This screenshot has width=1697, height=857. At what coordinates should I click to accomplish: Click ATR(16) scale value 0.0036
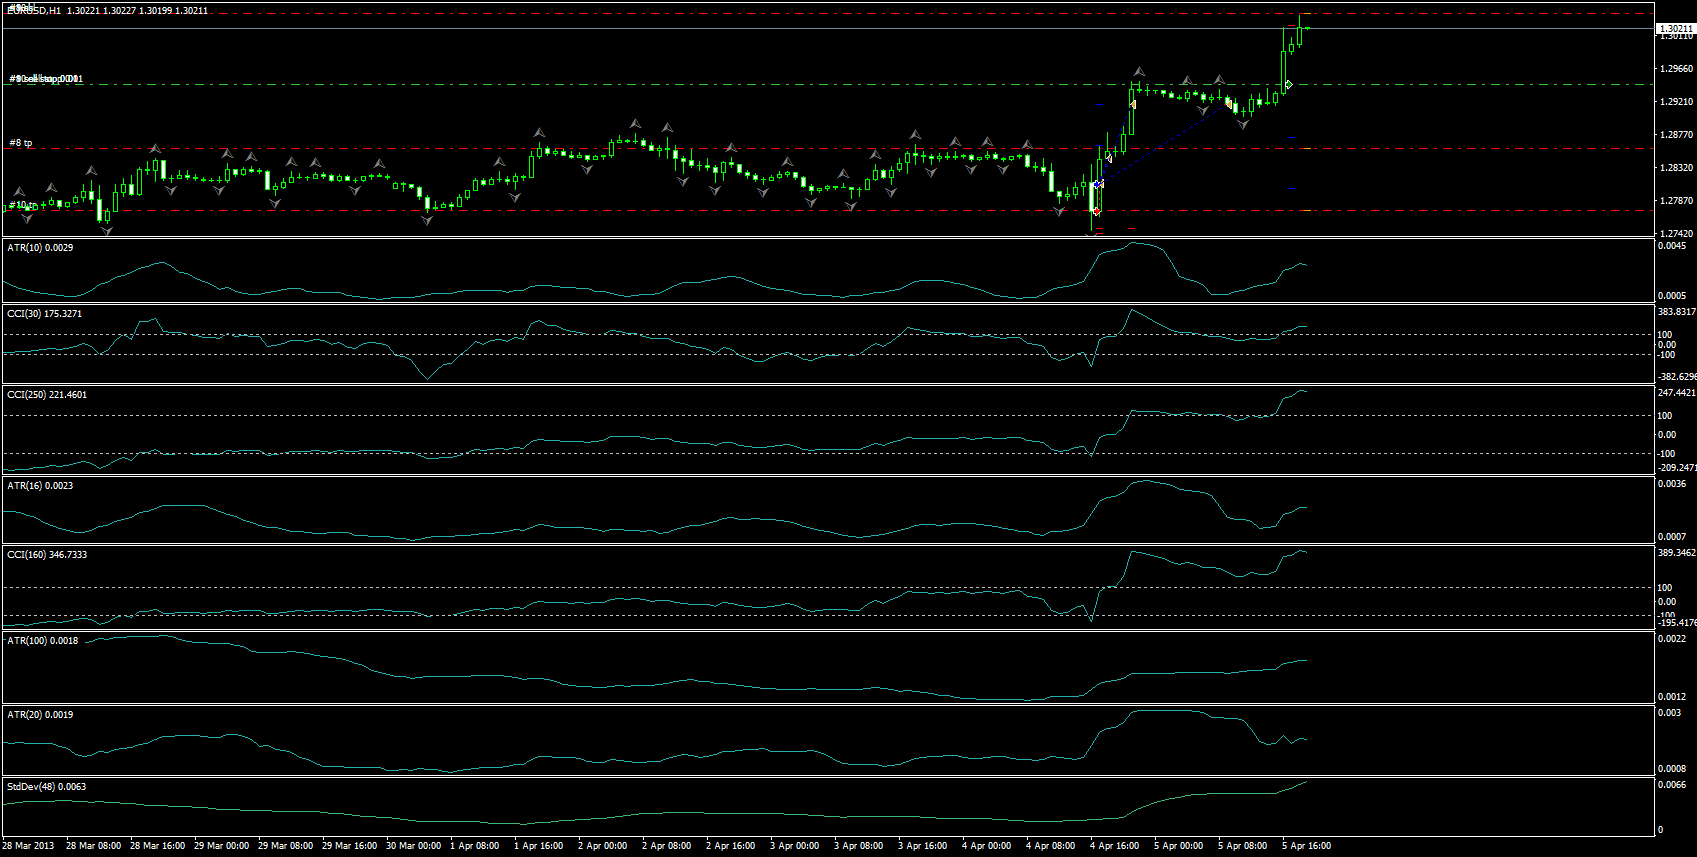1672,484
